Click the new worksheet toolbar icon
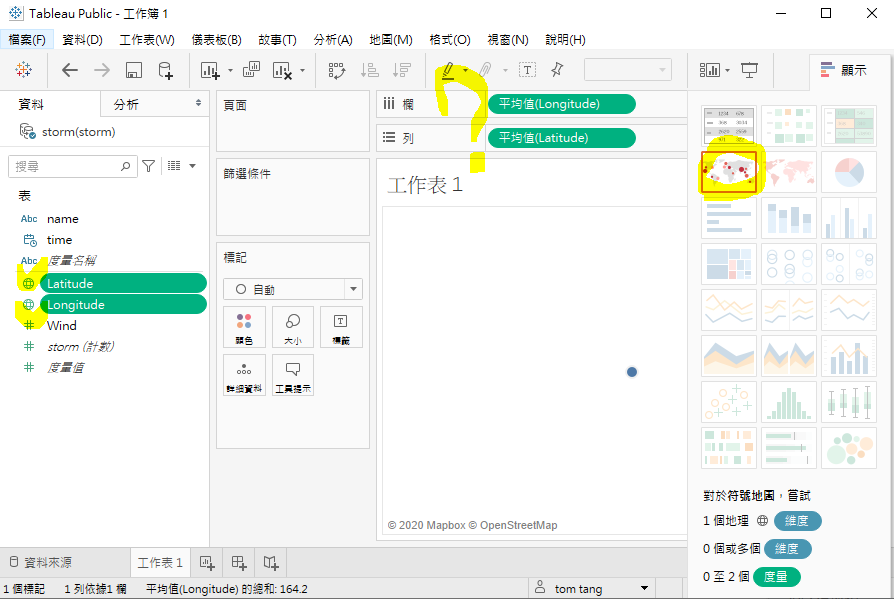This screenshot has height=599, width=894. (210, 70)
